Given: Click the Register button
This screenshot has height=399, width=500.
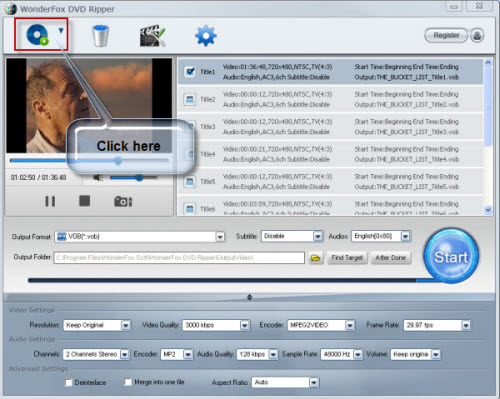Looking at the screenshot, I should [x=446, y=35].
